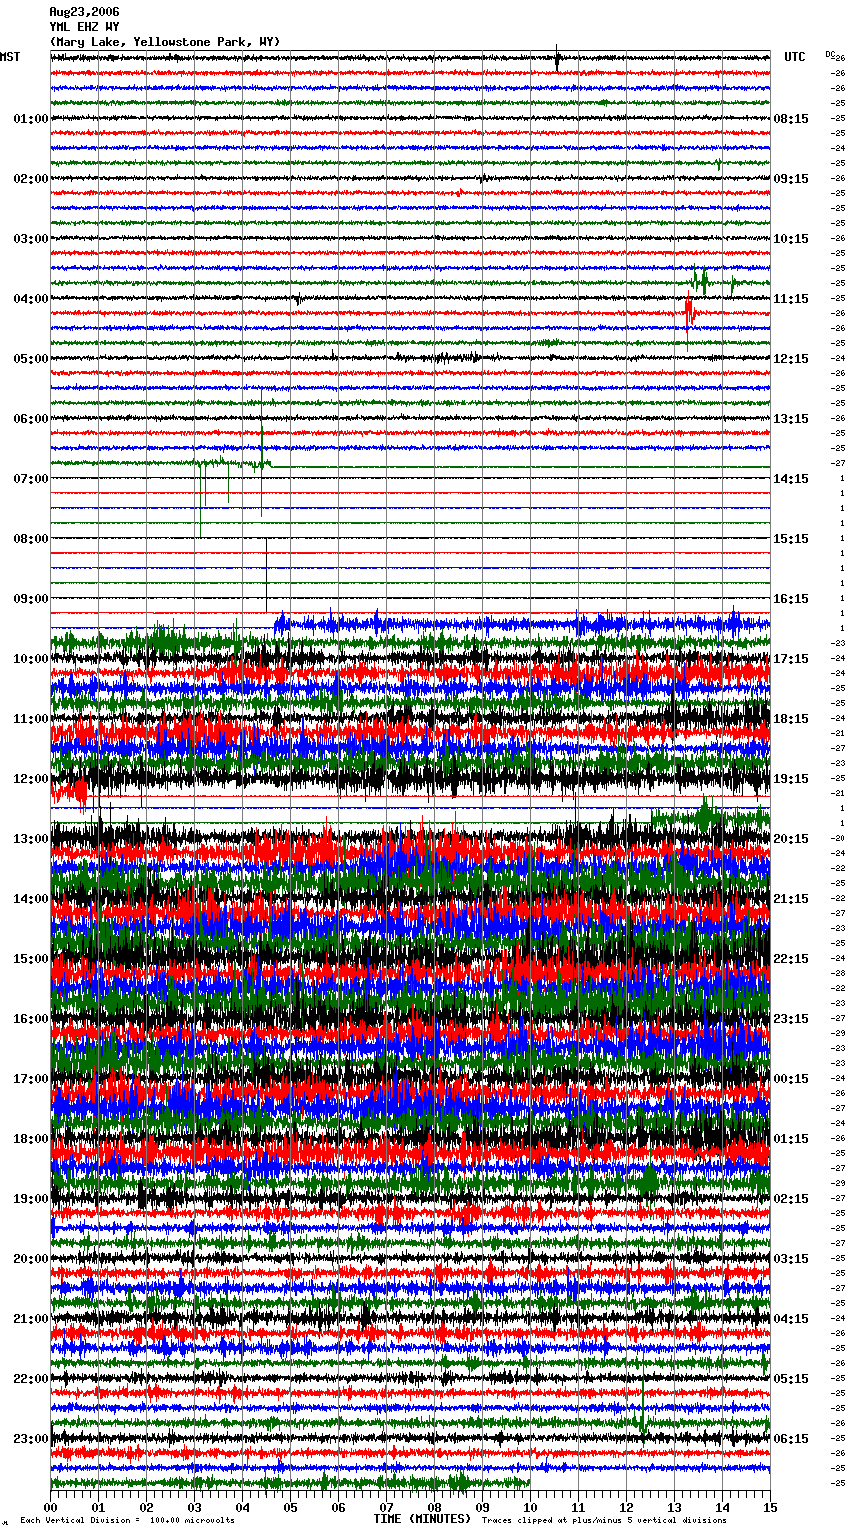Select the 23:00 MST hour label
This screenshot has height=1534, width=850.
(31, 1439)
